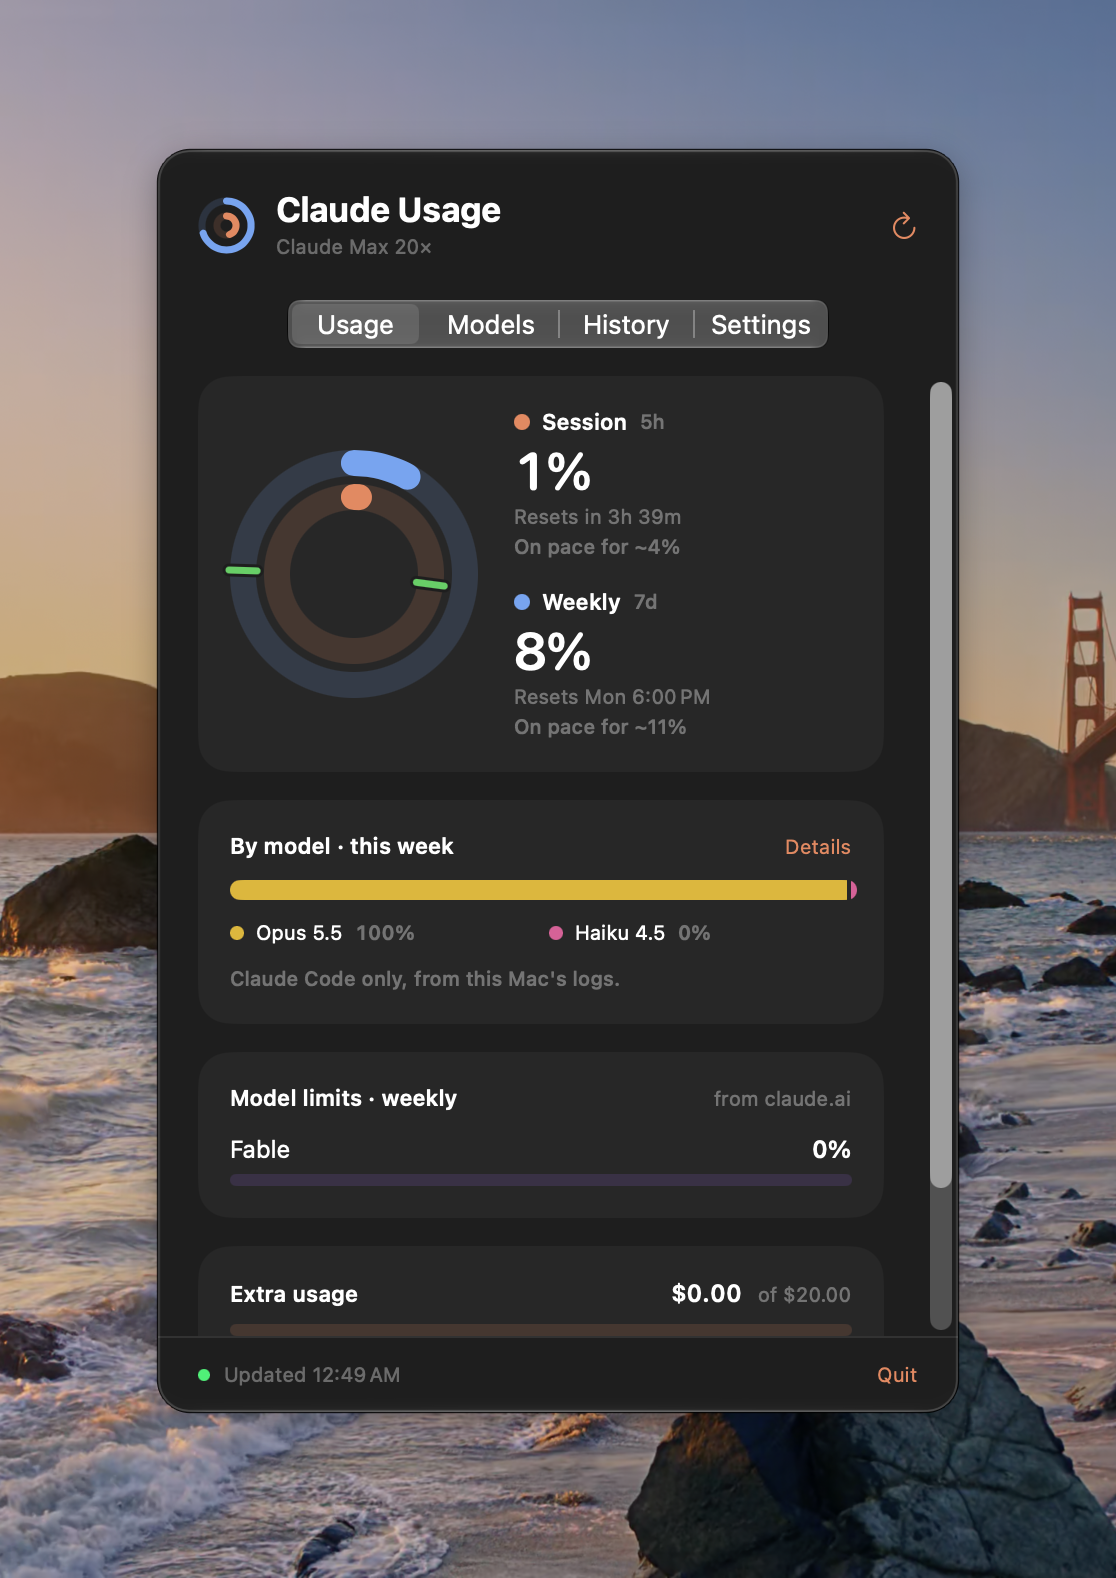Image resolution: width=1116 pixels, height=1578 pixels.
Task: Switch to the Usage tab
Action: pos(355,324)
